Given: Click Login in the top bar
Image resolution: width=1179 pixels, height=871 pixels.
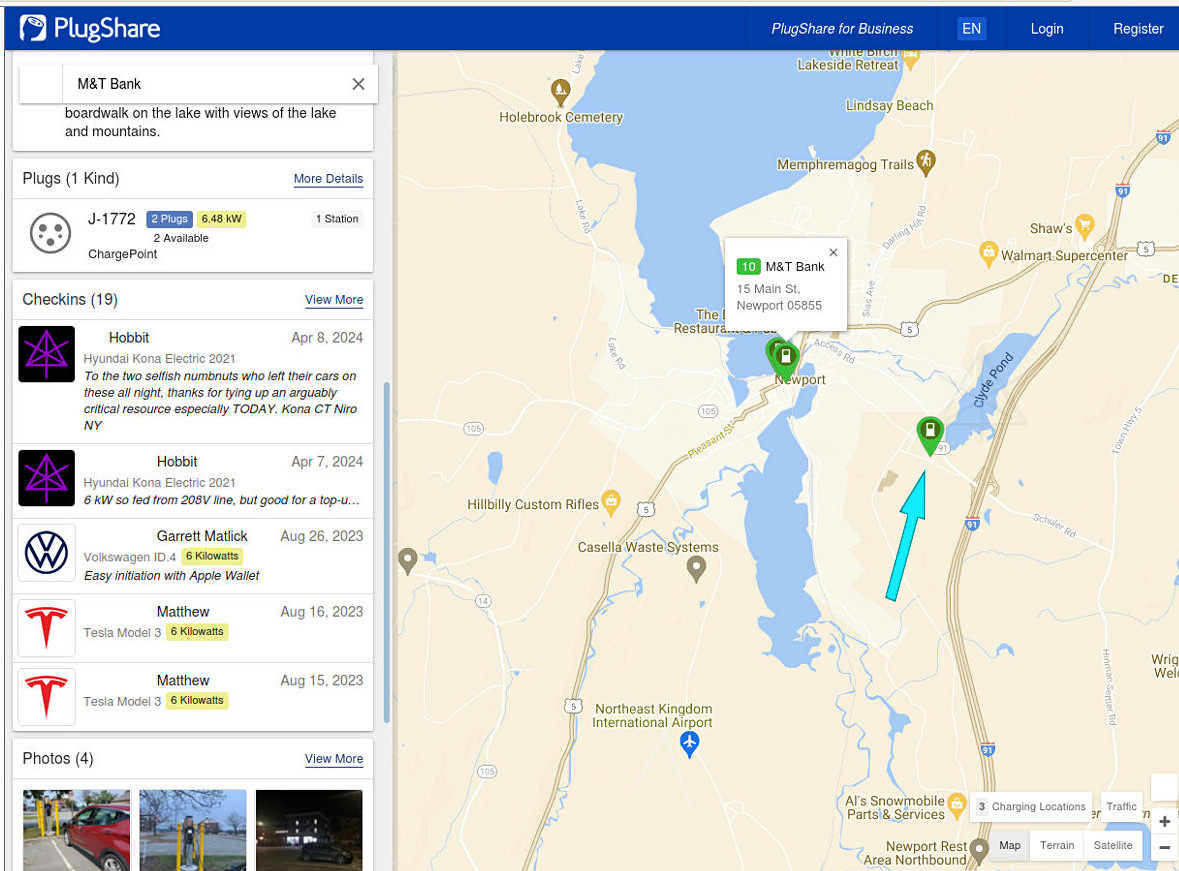Looking at the screenshot, I should 1047,29.
